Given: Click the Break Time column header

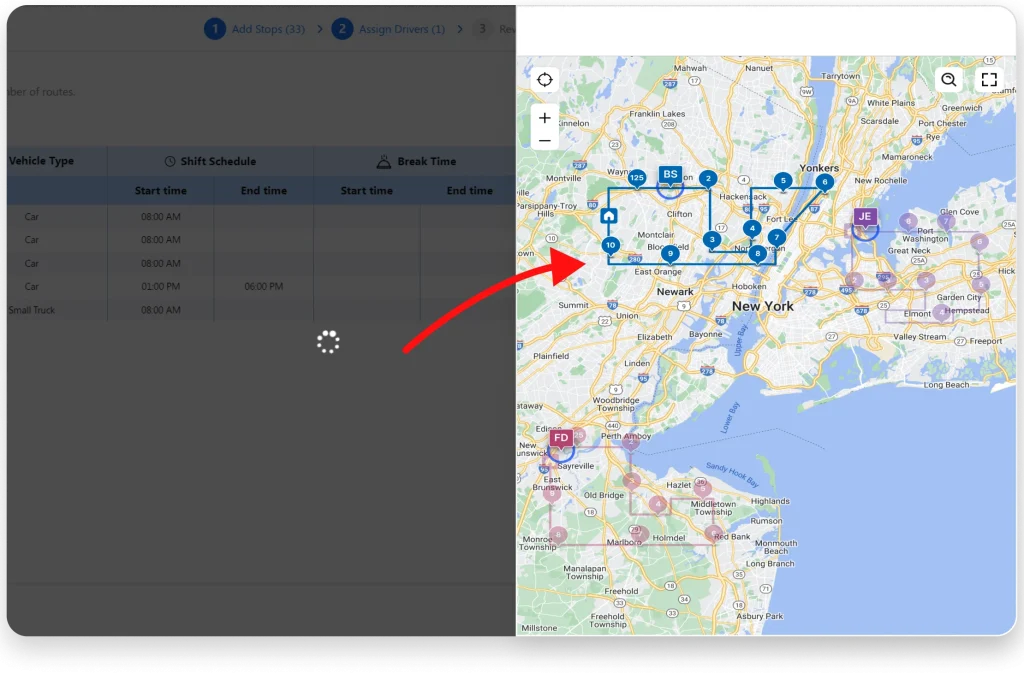Looking at the screenshot, I should pos(416,161).
